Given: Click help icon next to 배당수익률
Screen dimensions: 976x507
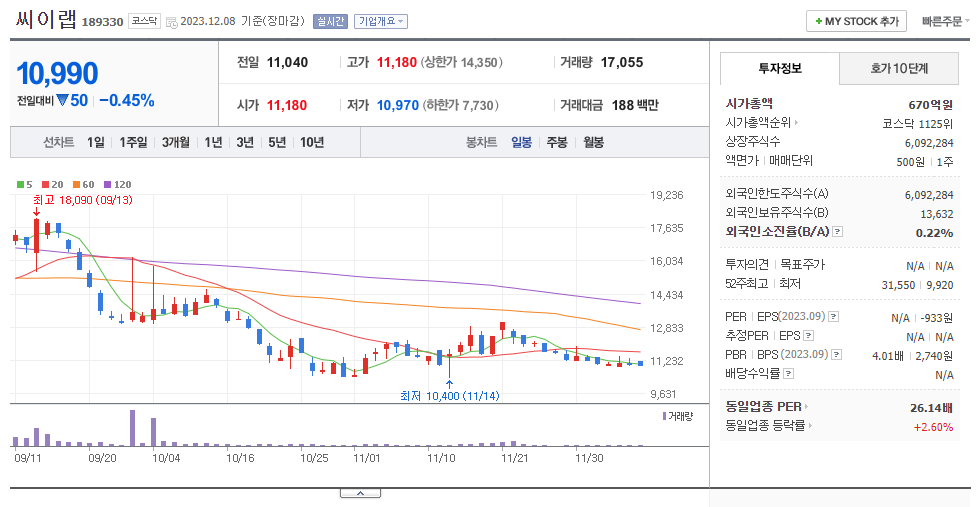Looking at the screenshot, I should [x=789, y=374].
